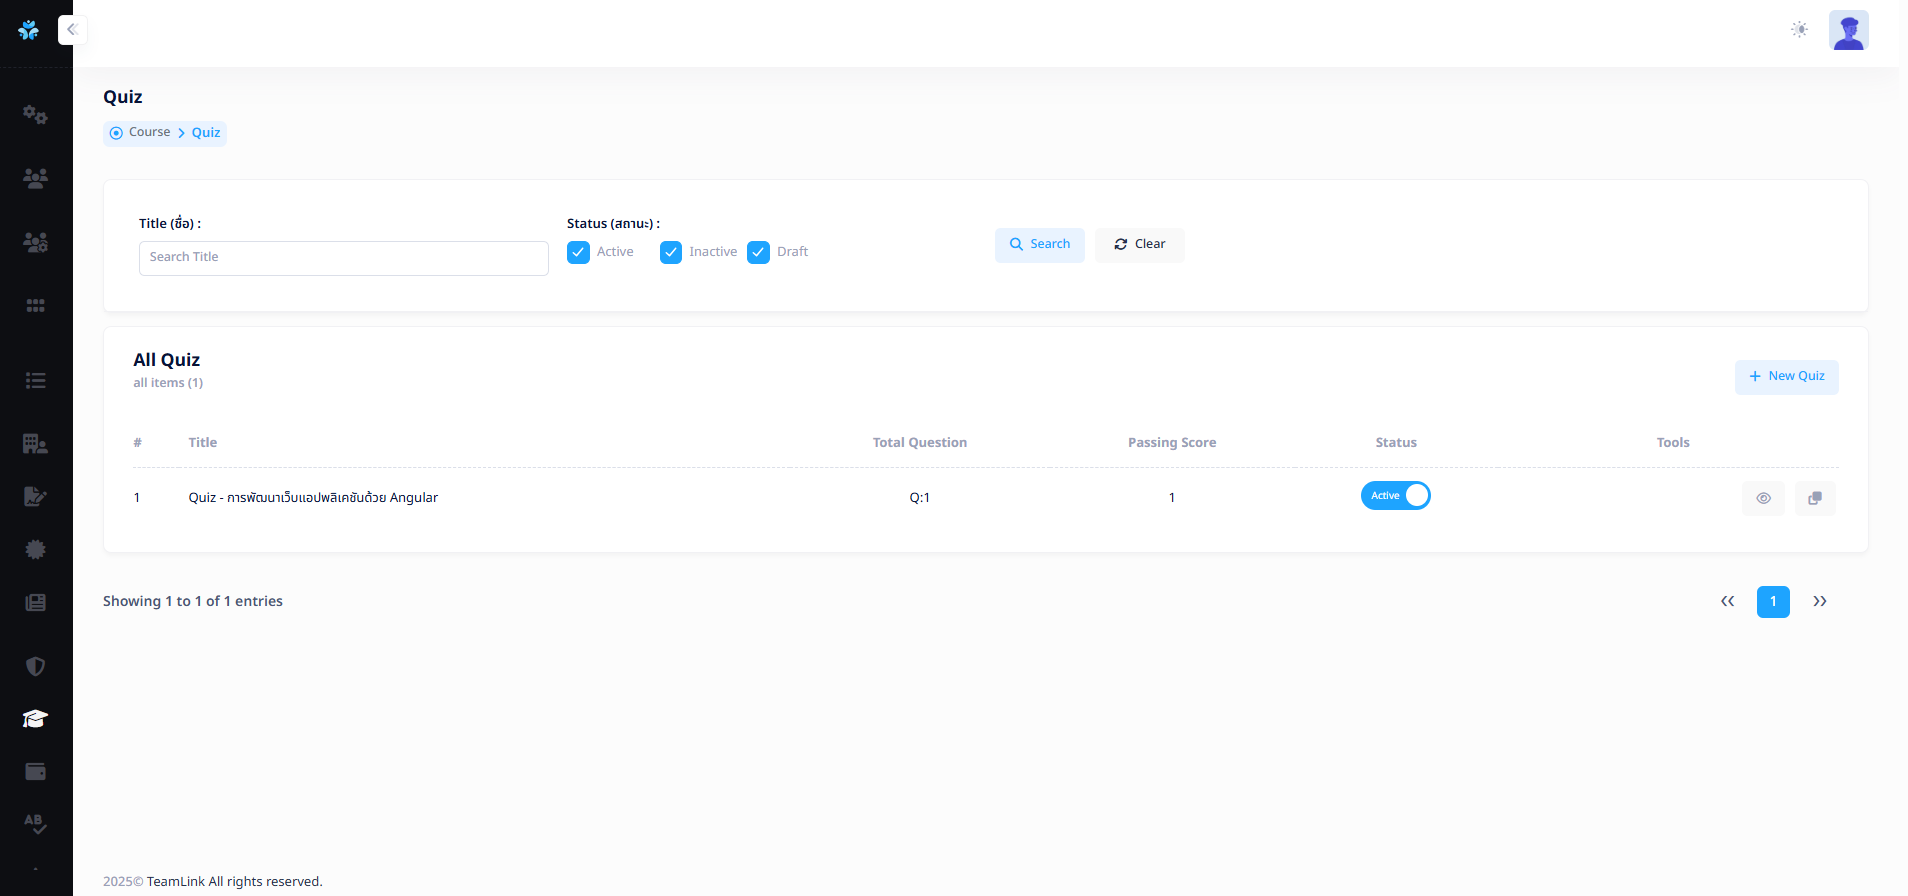Viewport: 1908px width, 896px height.
Task: Click the Course breadcrumb link
Action: click(x=149, y=132)
